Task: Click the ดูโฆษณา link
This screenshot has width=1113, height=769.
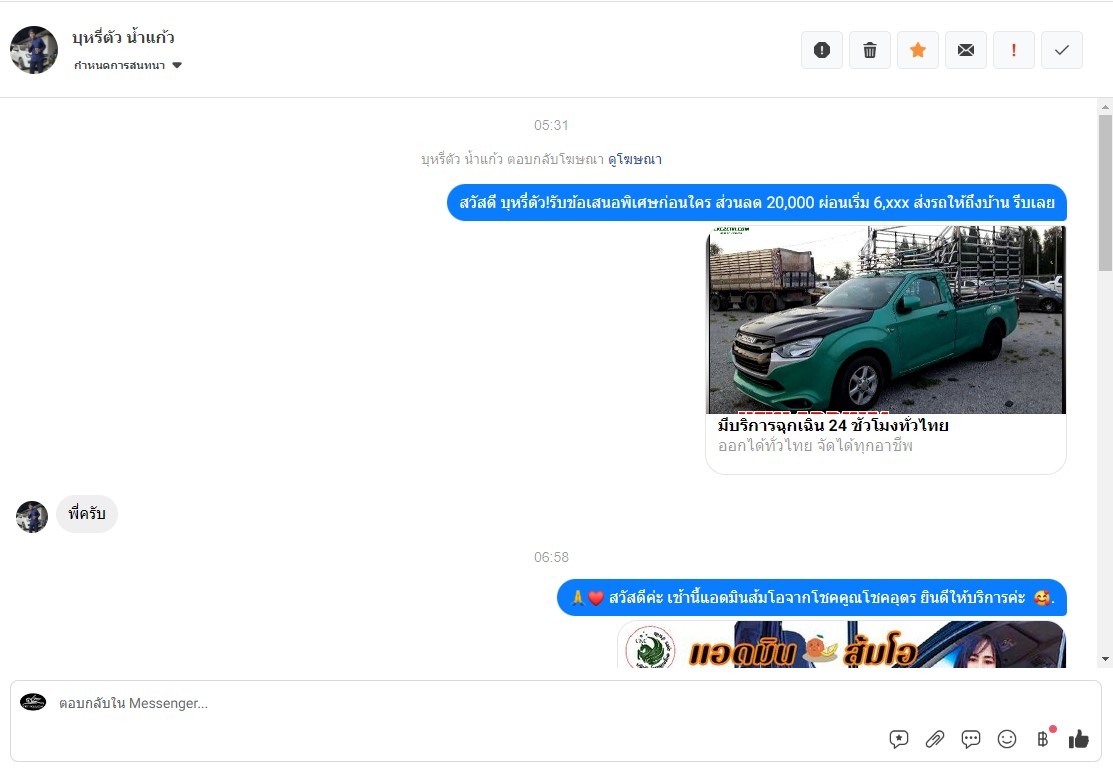Action: click(x=634, y=159)
